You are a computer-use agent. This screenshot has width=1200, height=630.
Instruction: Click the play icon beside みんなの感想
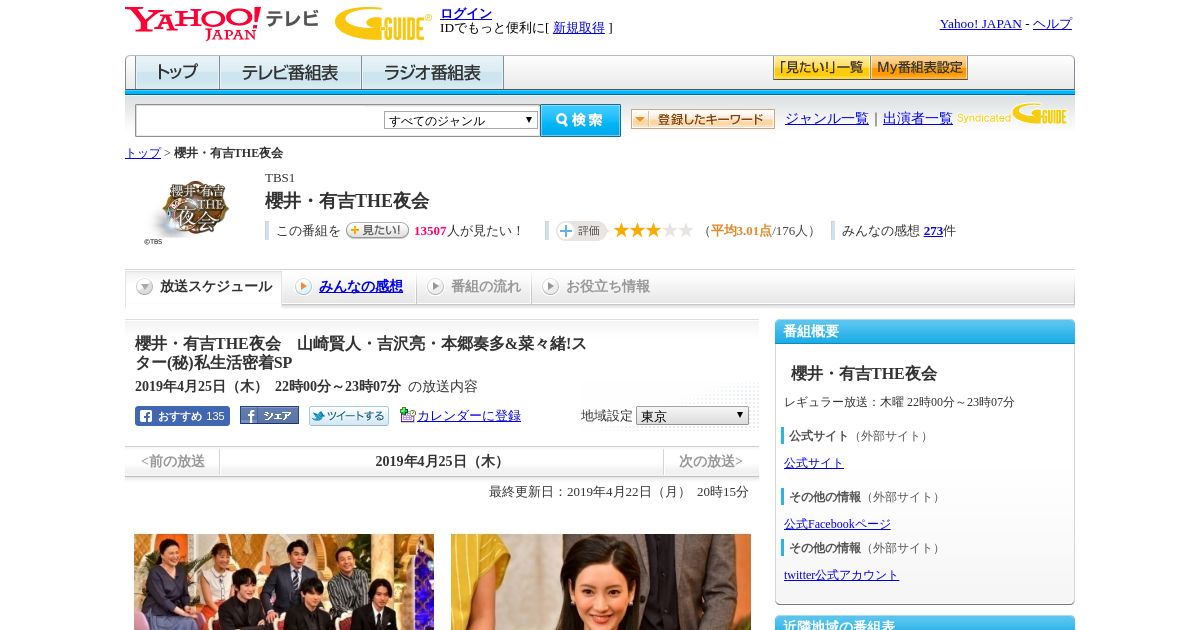click(x=303, y=287)
